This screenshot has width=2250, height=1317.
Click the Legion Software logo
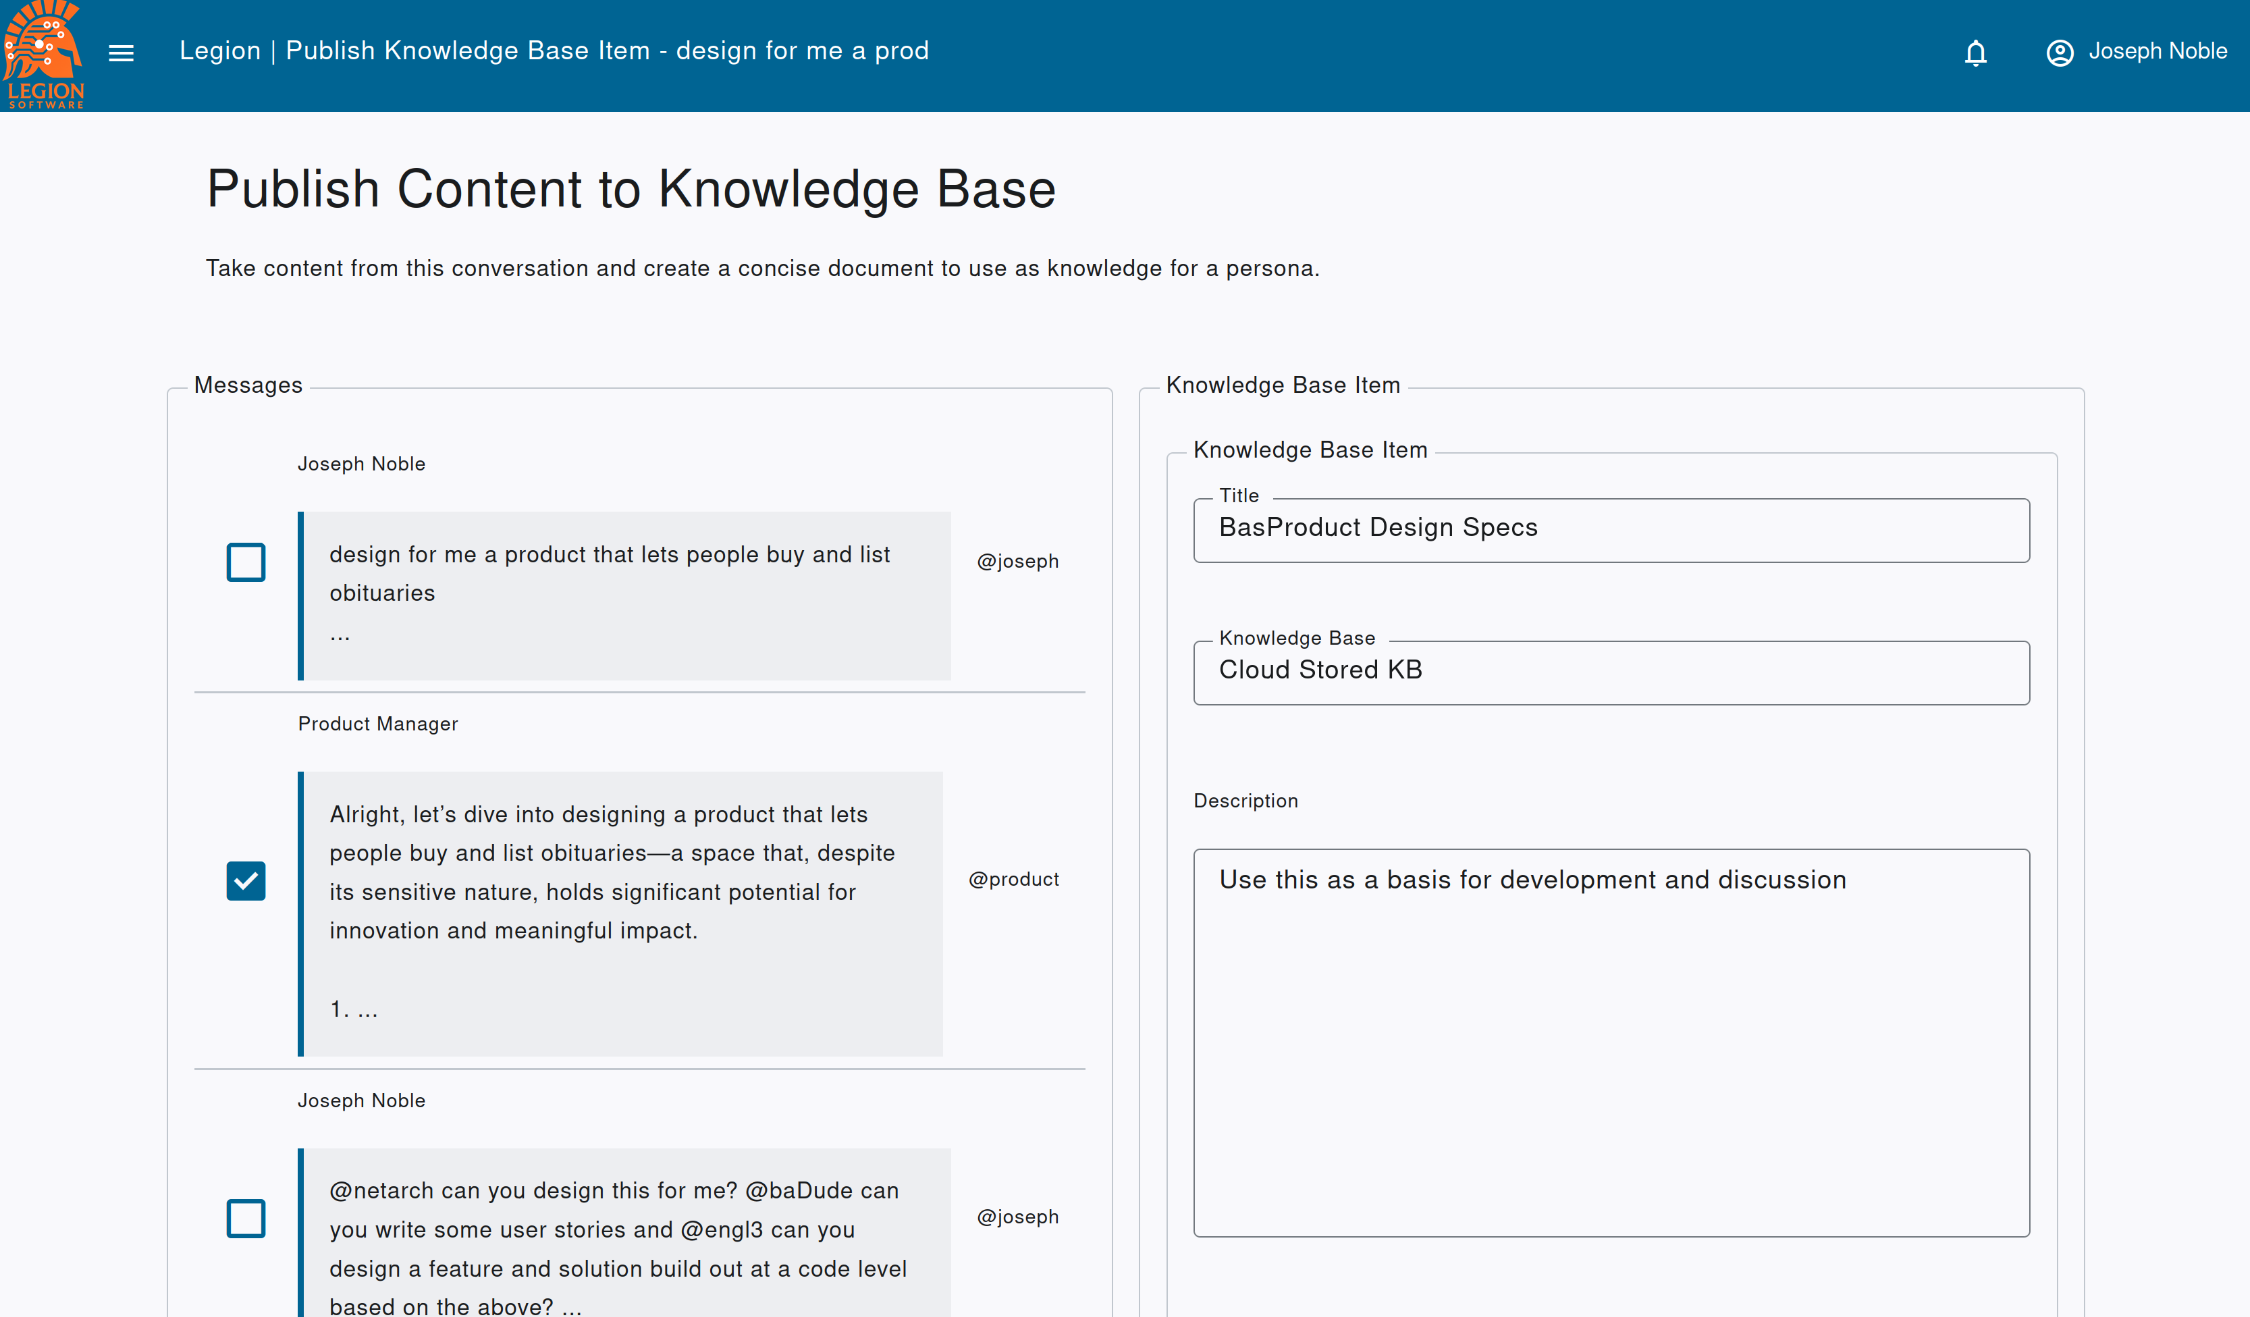coord(43,54)
